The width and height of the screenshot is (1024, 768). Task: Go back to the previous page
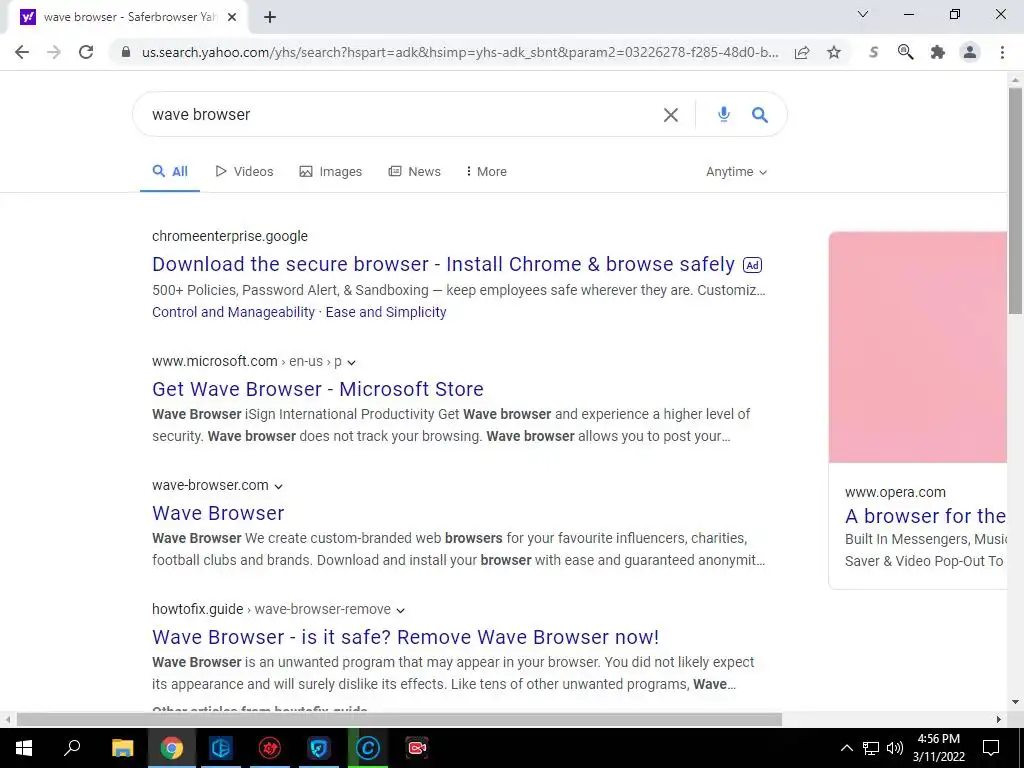22,52
